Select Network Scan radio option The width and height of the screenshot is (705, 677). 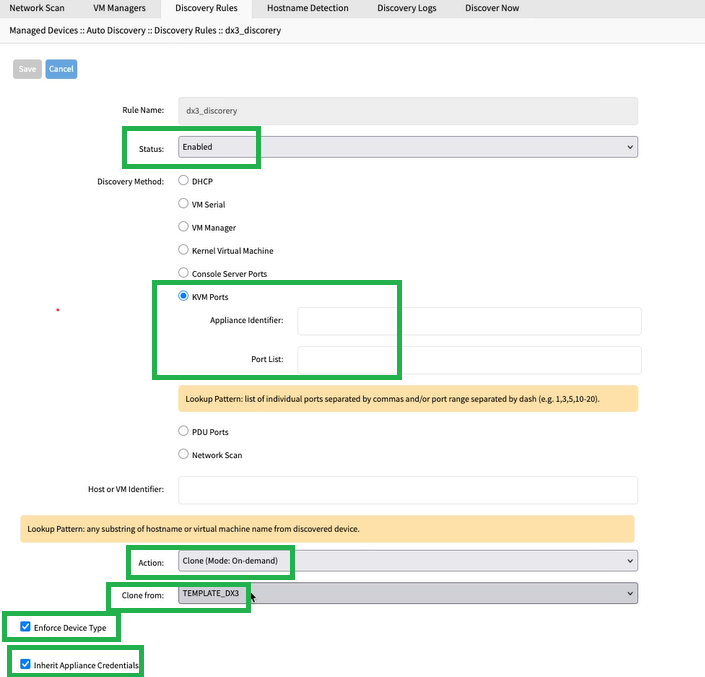[x=183, y=454]
